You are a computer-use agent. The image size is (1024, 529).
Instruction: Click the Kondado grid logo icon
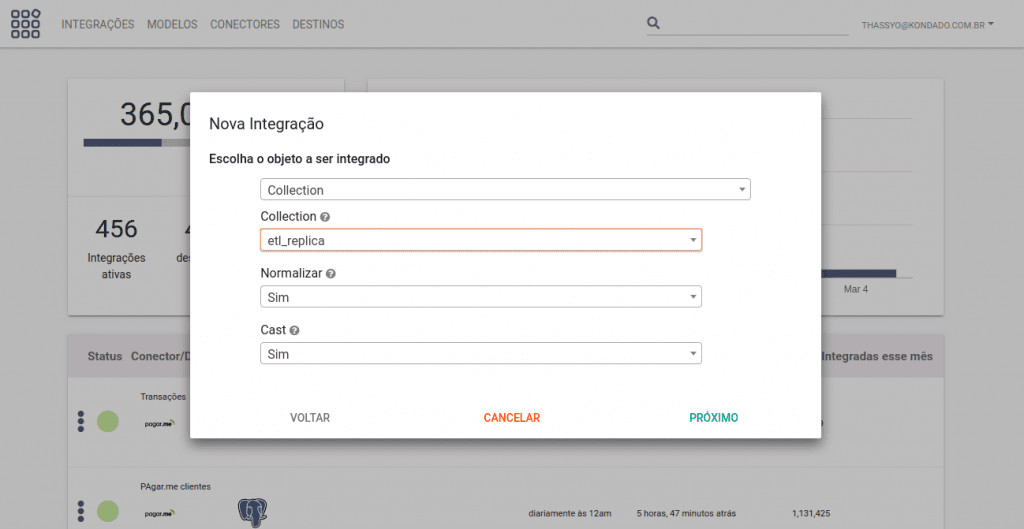25,24
